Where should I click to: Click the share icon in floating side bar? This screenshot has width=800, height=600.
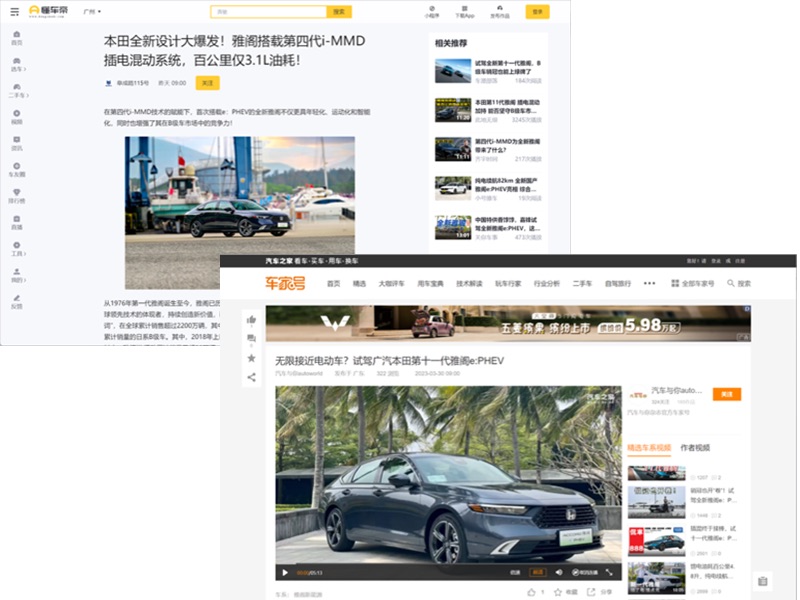252,378
